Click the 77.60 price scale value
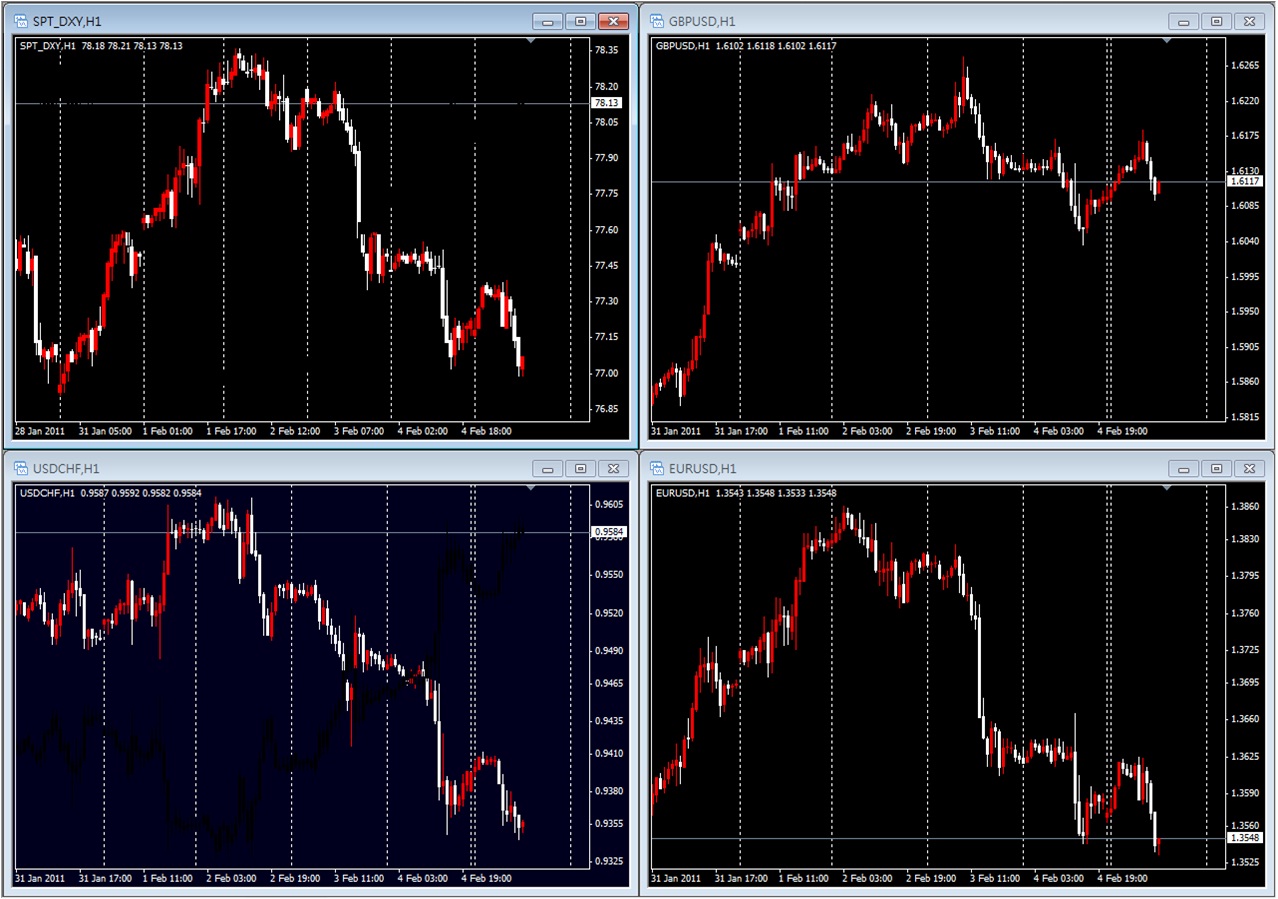This screenshot has height=899, width=1278. 605,230
